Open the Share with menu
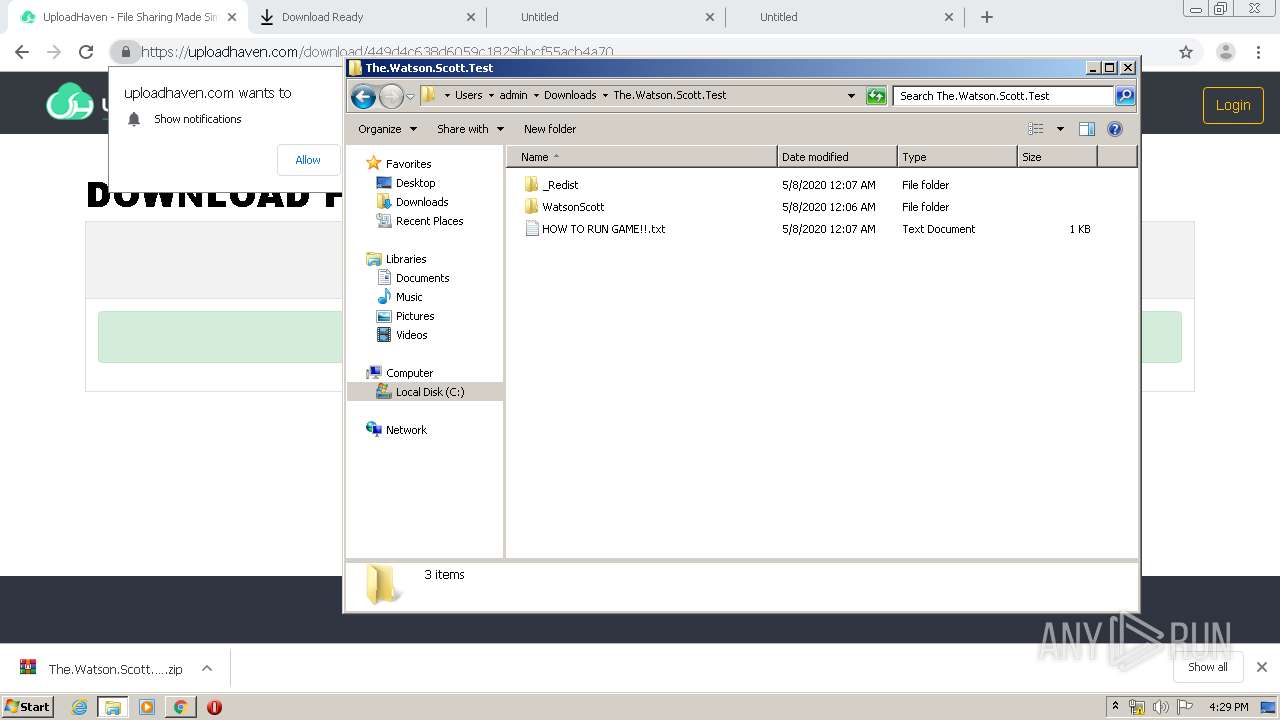This screenshot has width=1280, height=720. [x=470, y=129]
